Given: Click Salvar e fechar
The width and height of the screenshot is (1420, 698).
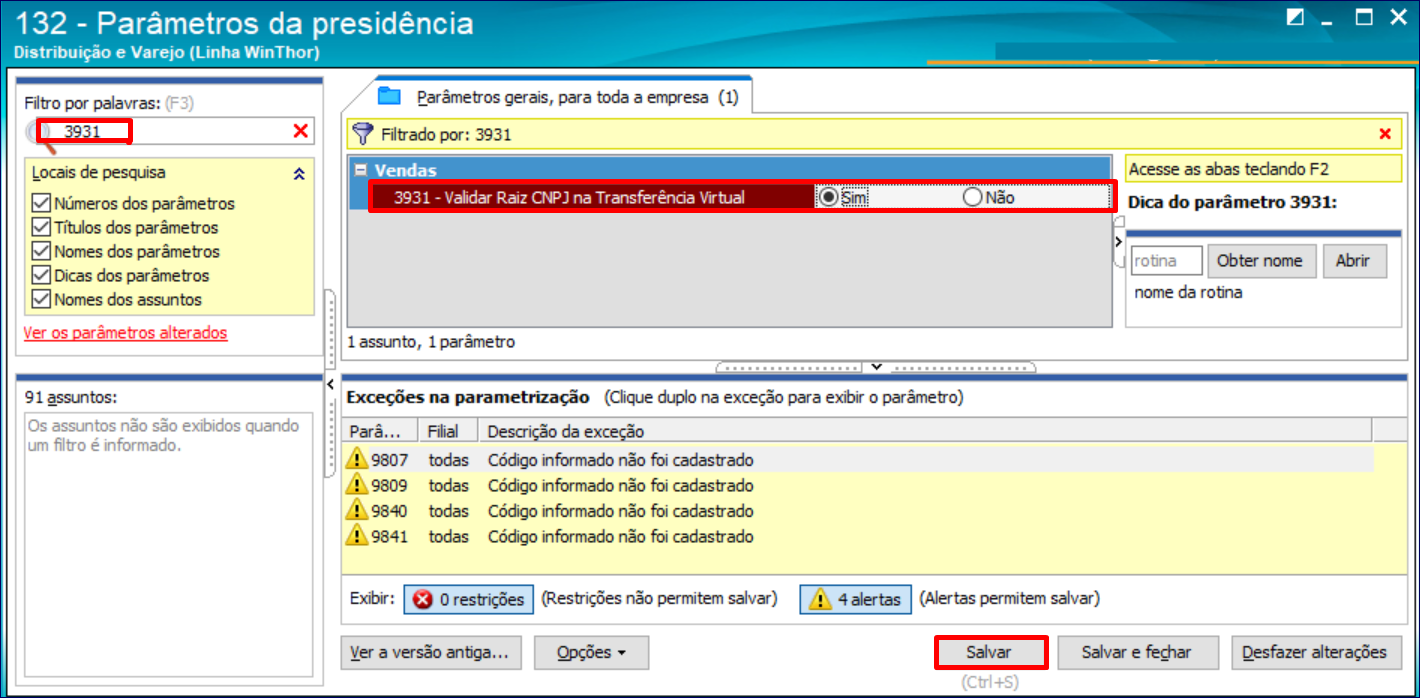Looking at the screenshot, I should (1137, 652).
